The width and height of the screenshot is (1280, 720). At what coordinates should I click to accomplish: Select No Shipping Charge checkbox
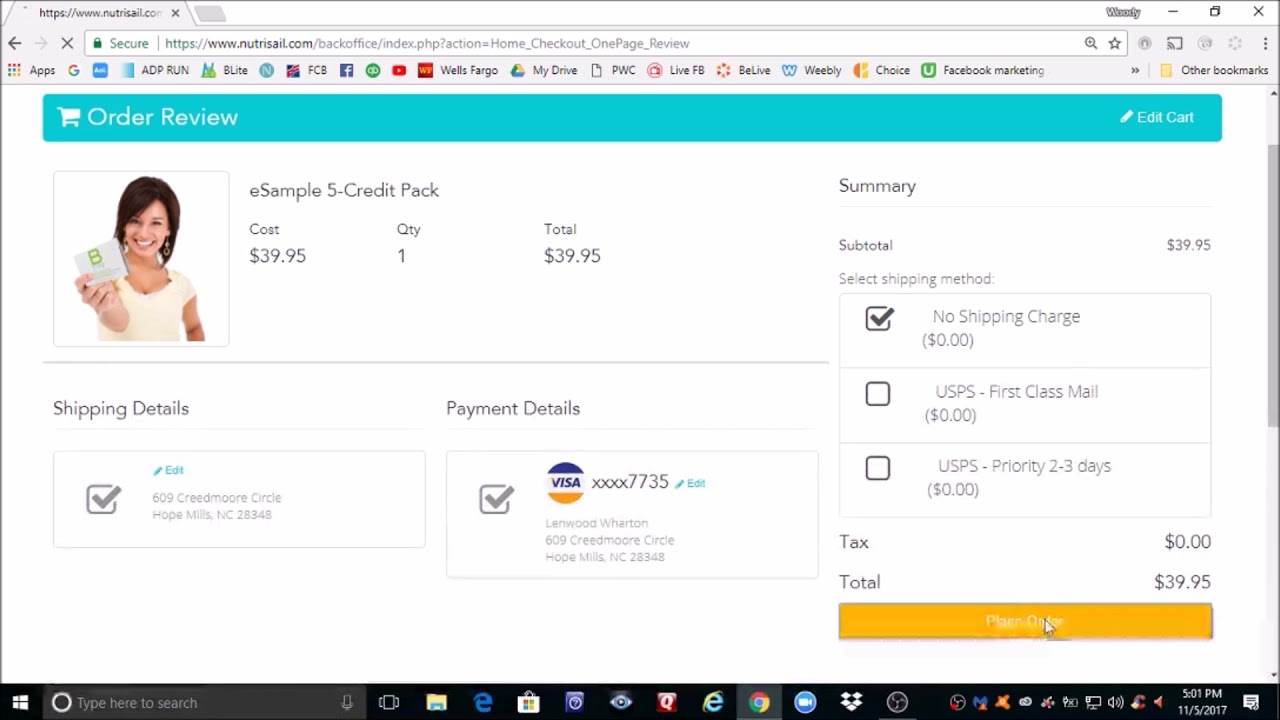(x=879, y=318)
